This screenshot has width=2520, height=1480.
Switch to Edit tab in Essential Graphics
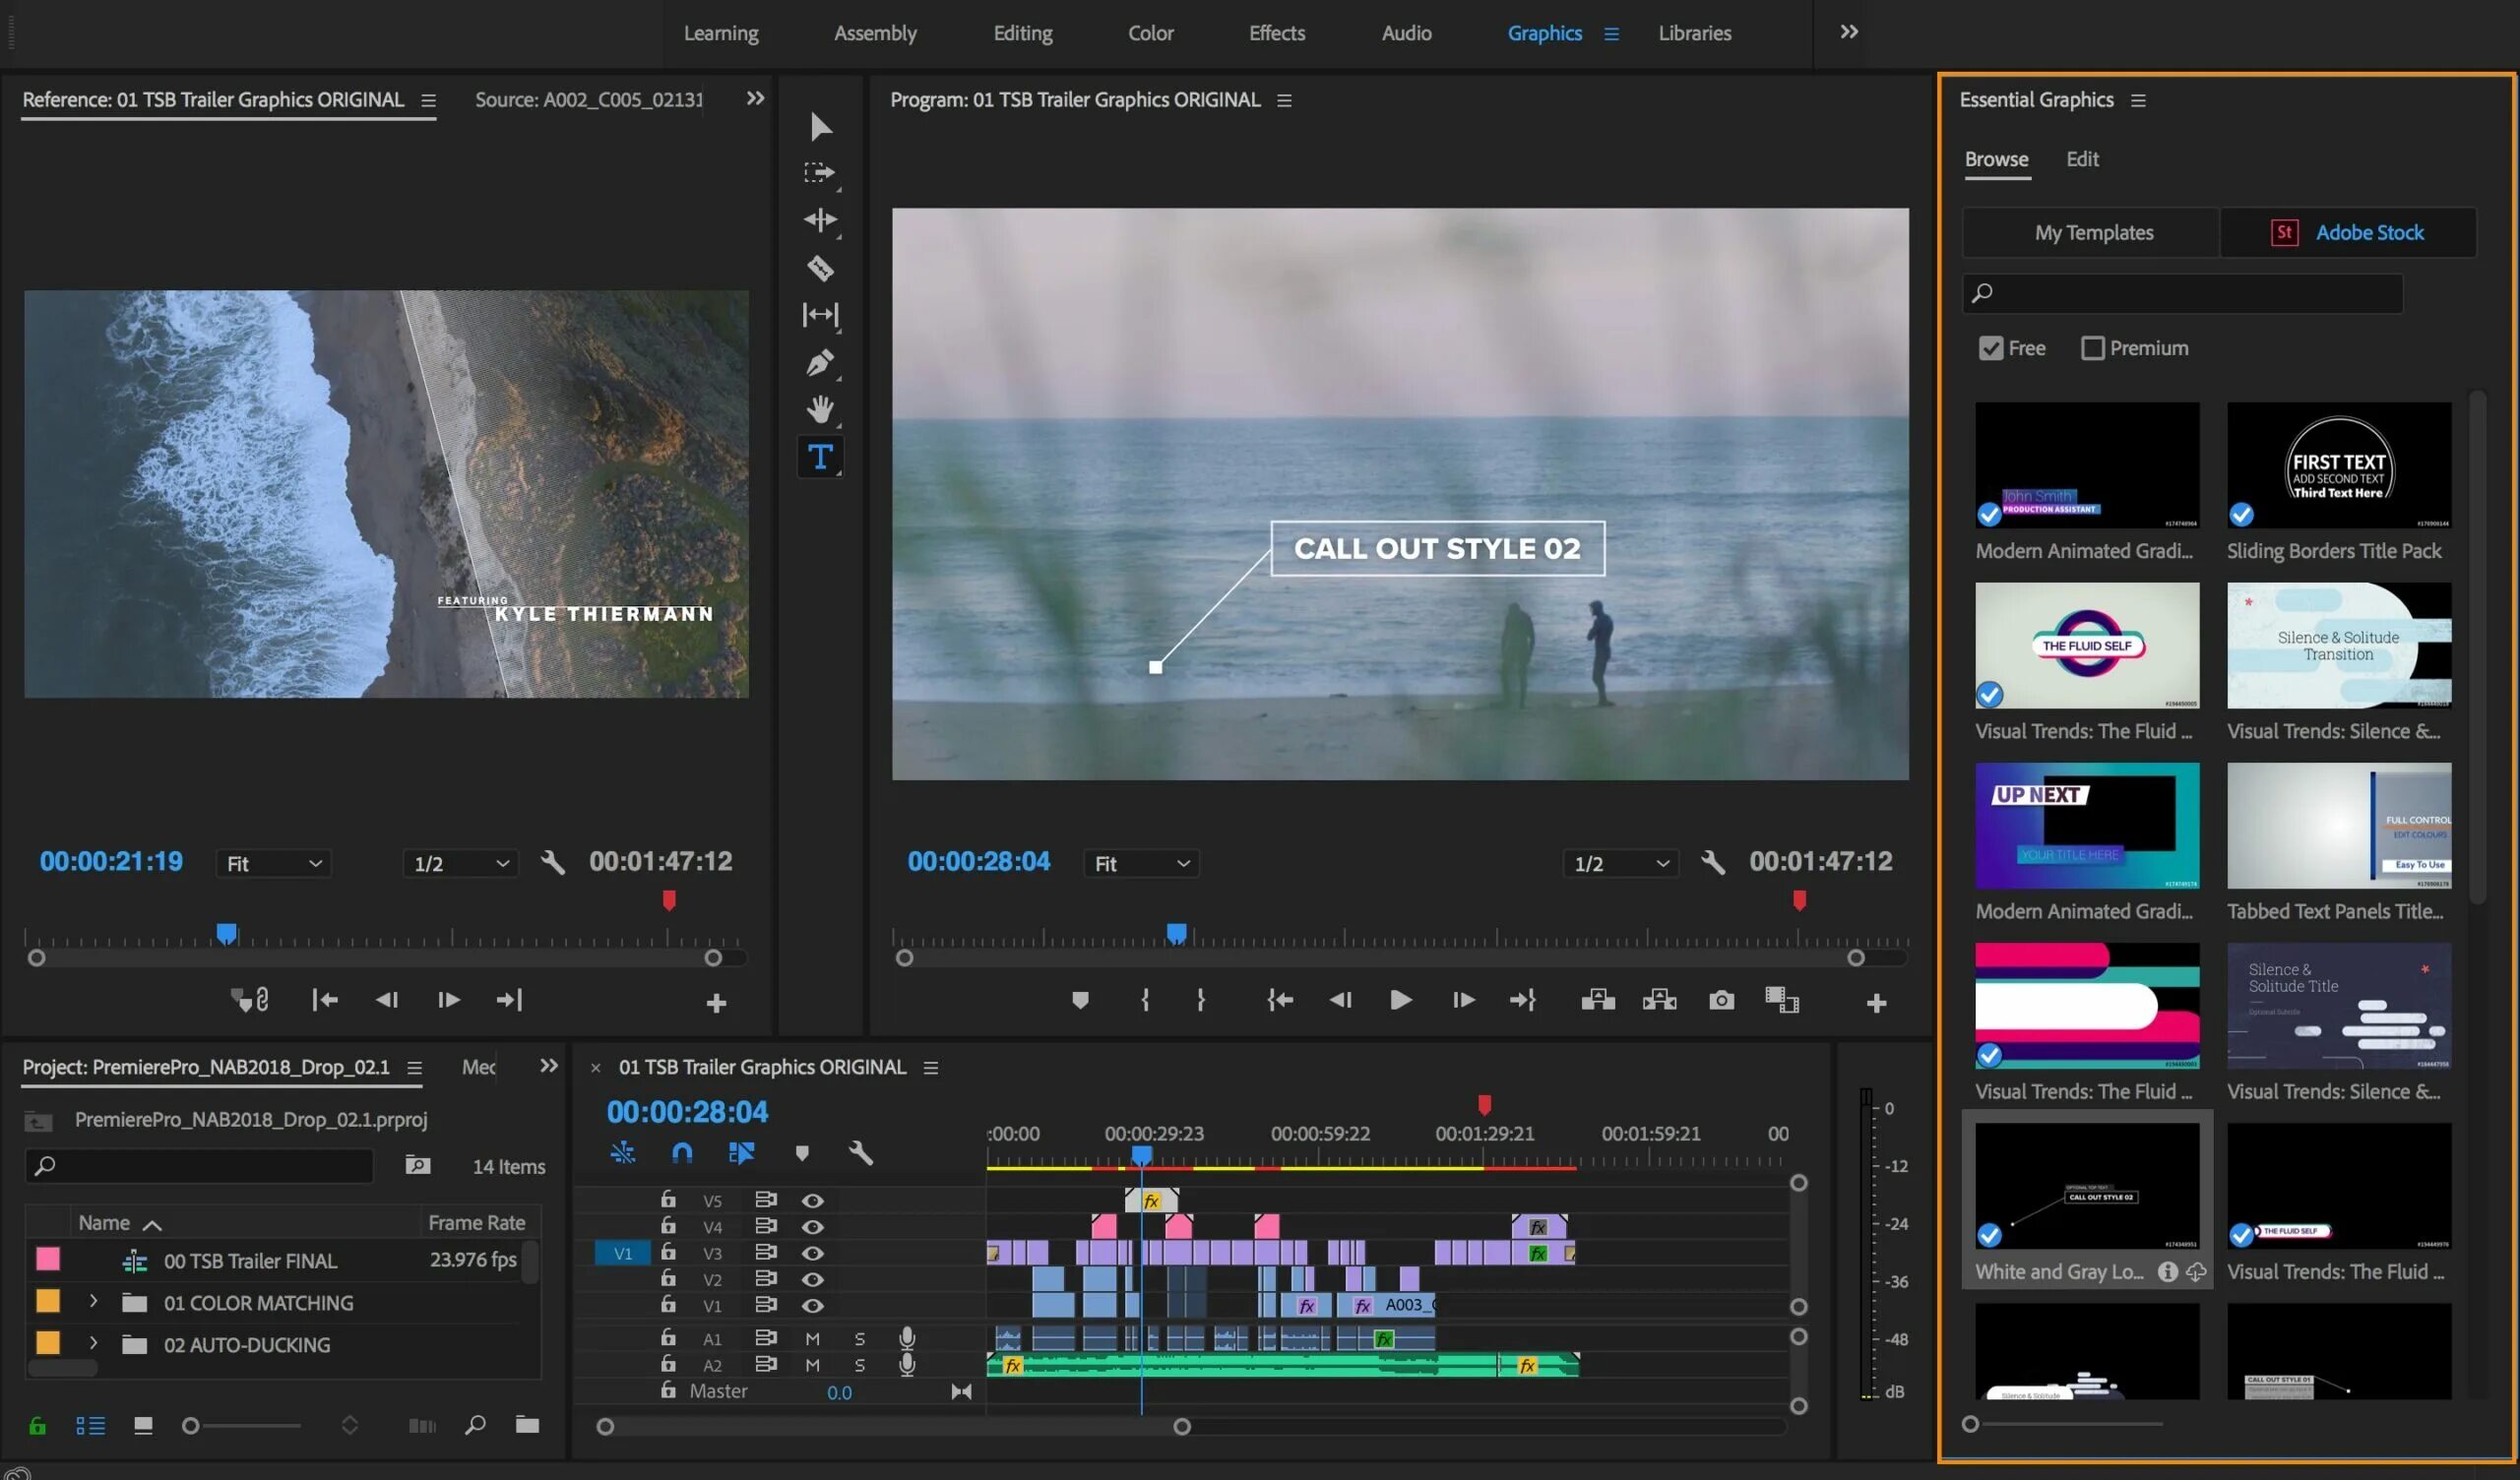point(2081,158)
